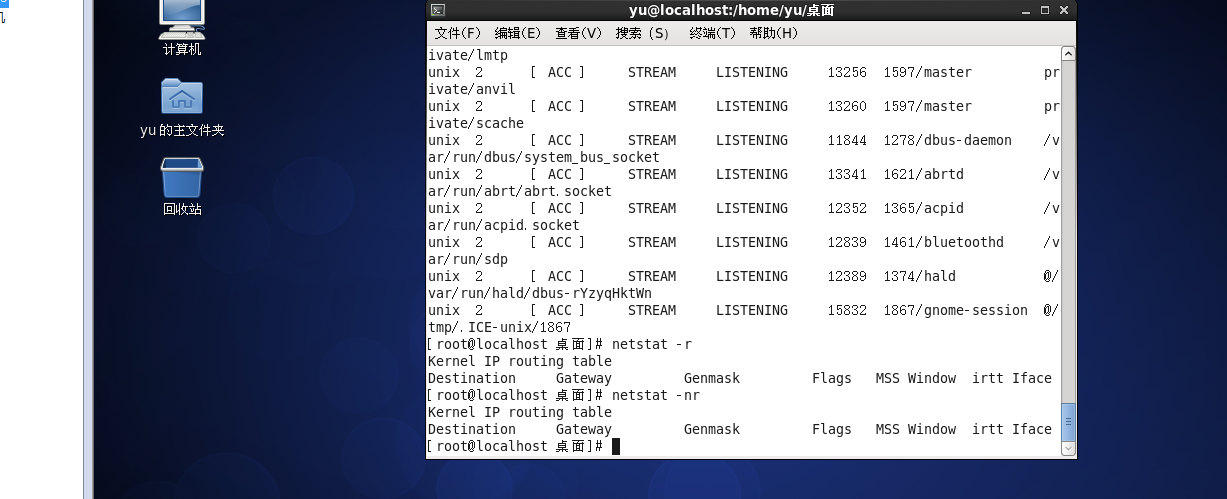Open the 查看(V) menu
Image resolution: width=1227 pixels, height=499 pixels.
(579, 33)
